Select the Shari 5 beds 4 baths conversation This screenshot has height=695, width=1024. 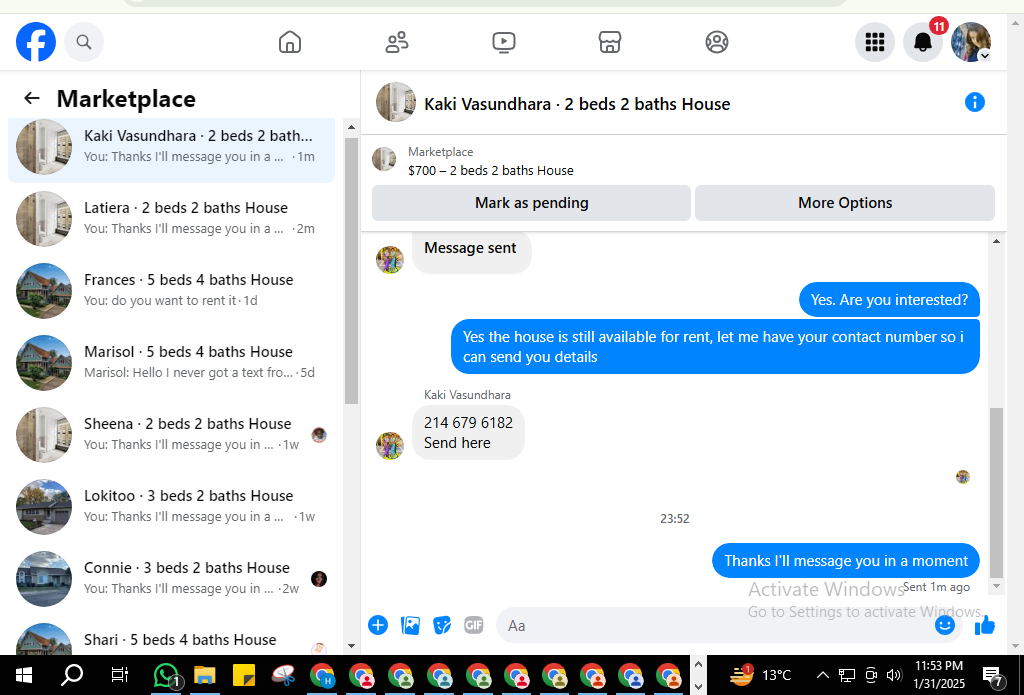[171, 639]
